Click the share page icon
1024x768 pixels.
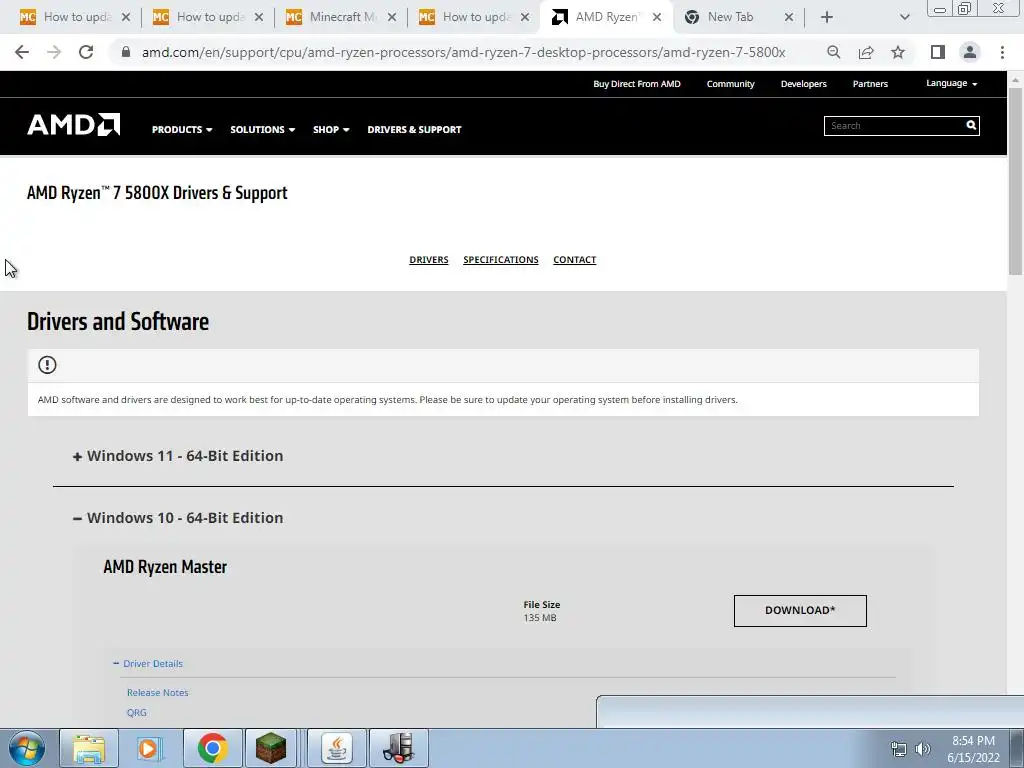coord(866,52)
